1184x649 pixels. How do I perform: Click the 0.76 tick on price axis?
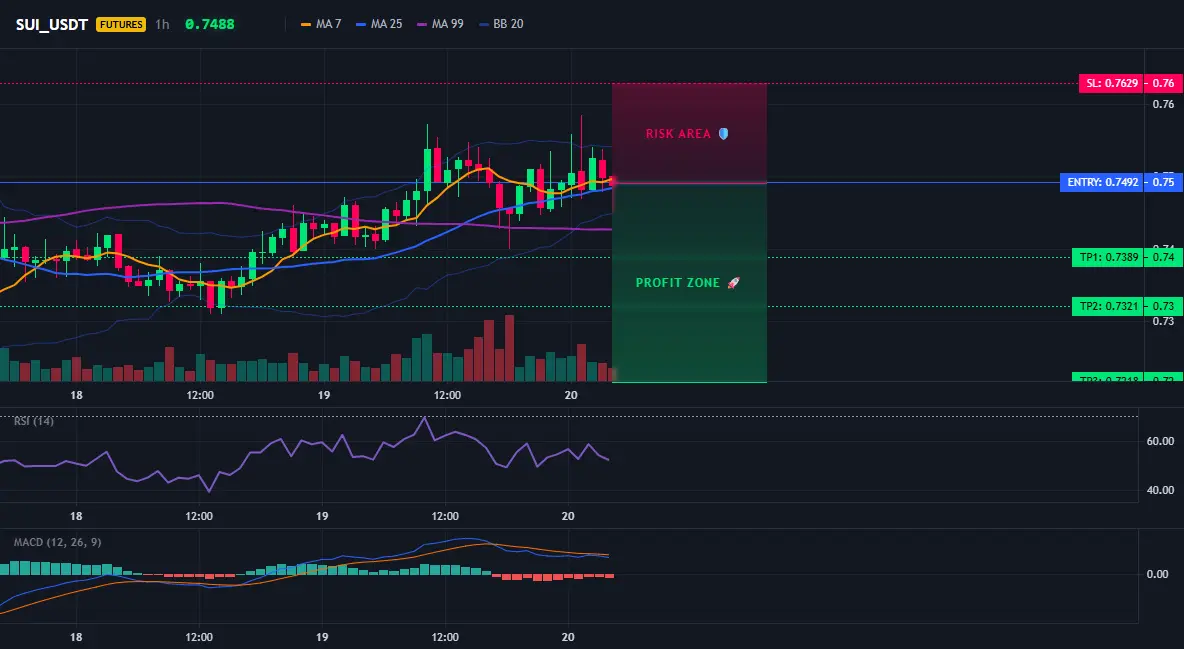pos(1164,104)
